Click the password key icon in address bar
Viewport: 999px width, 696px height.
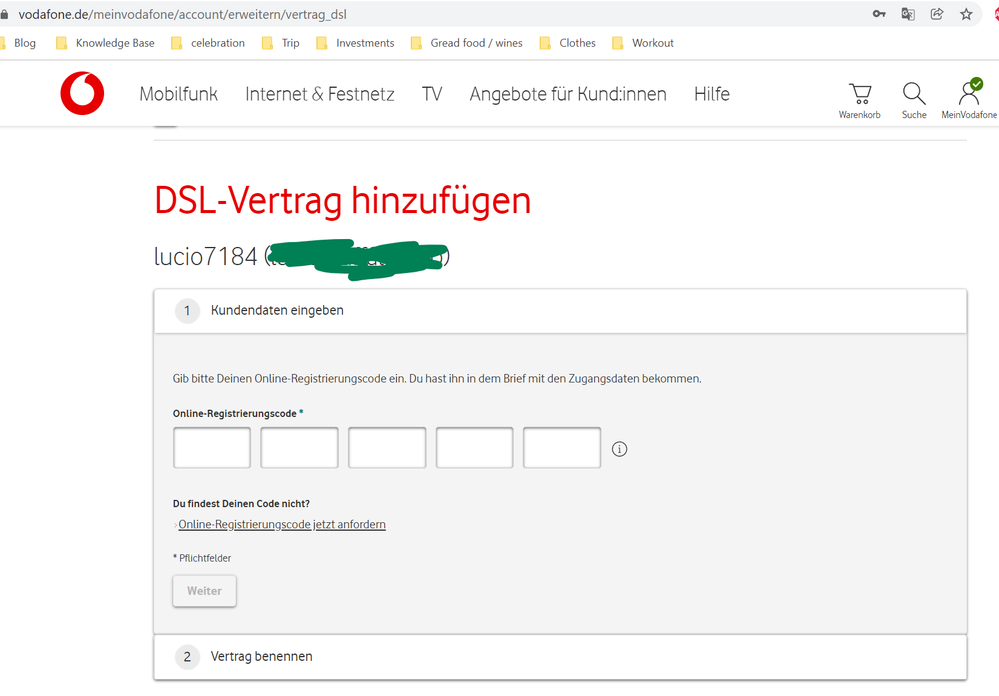(879, 14)
